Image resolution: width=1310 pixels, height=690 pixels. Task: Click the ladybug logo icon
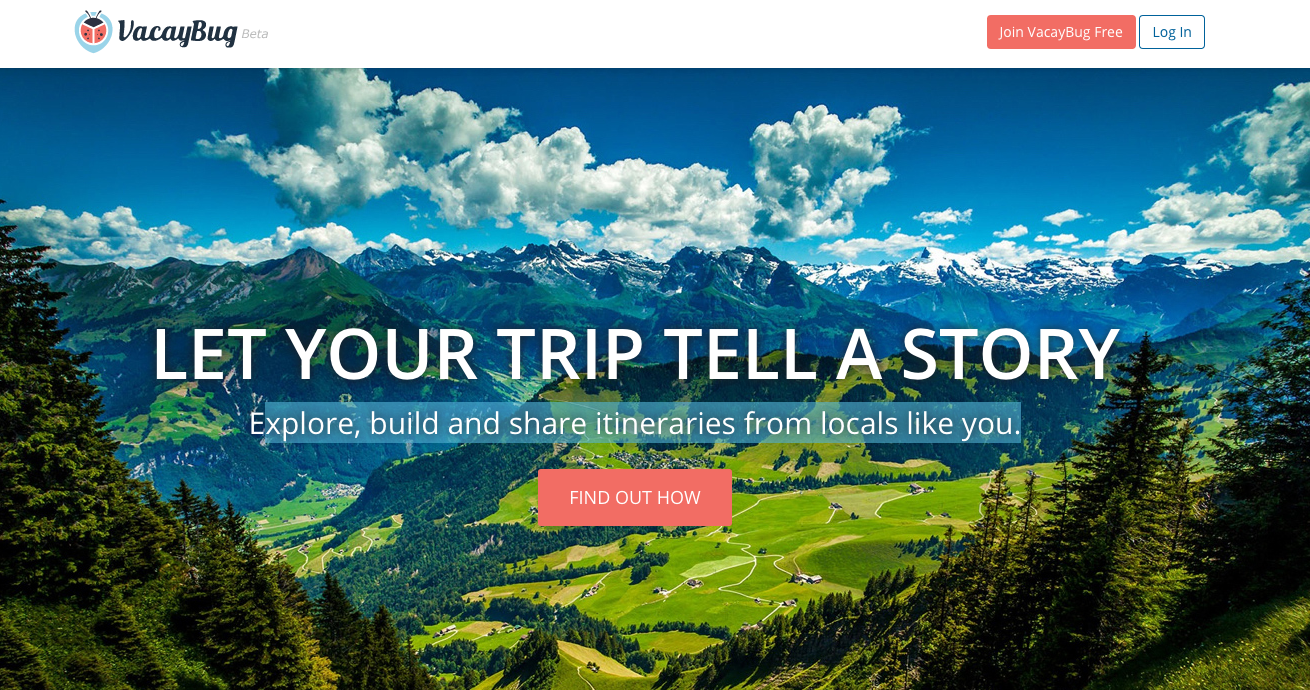pyautogui.click(x=93, y=31)
